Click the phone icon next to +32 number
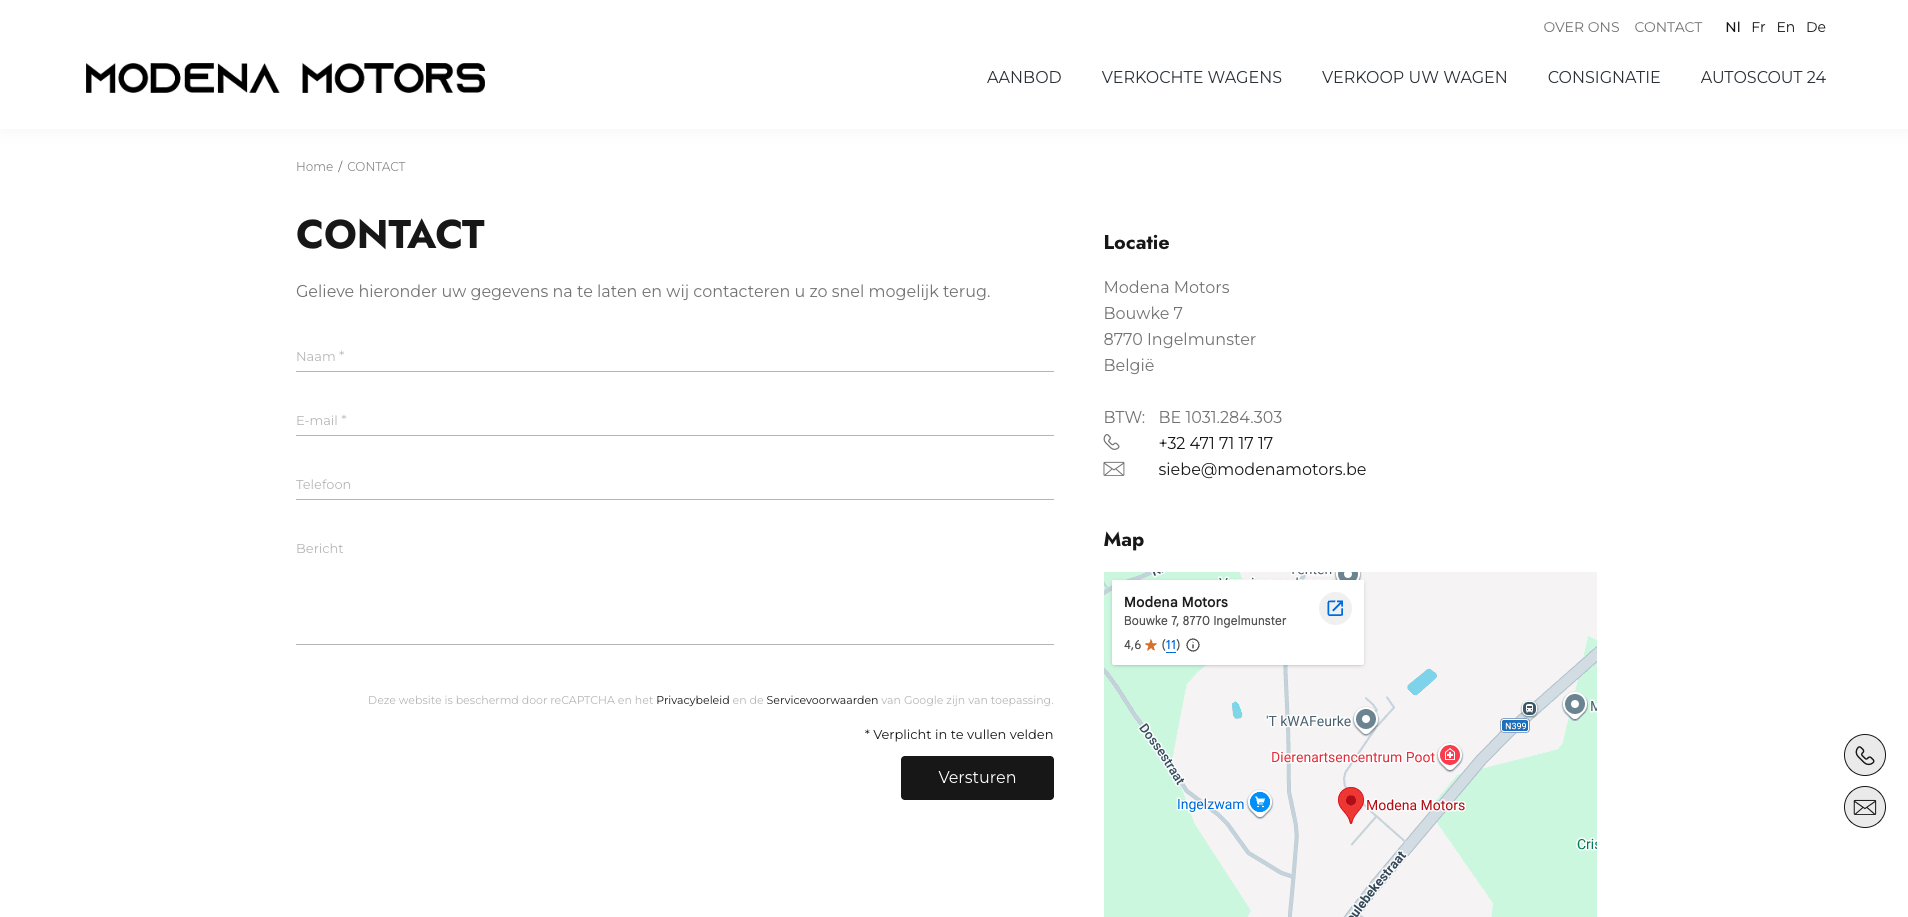 point(1112,442)
